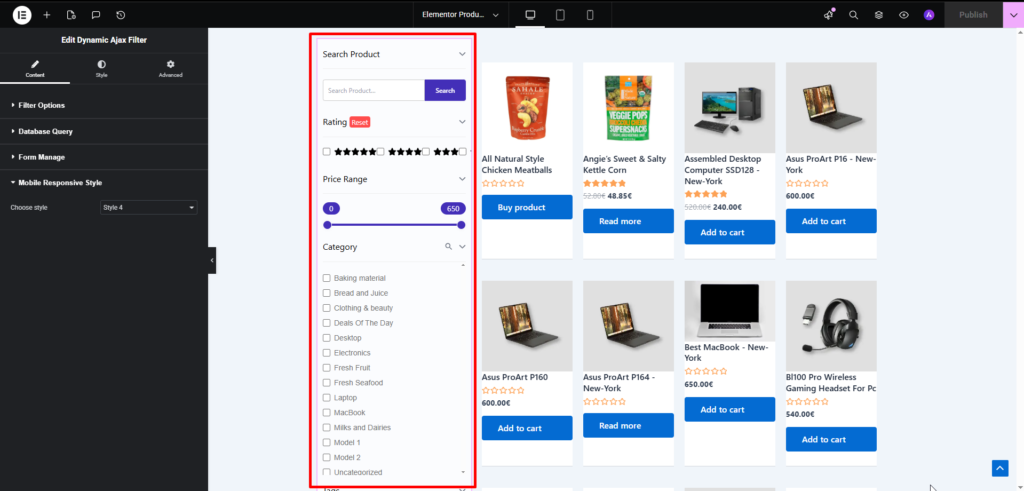Check the Baking material category

(327, 278)
